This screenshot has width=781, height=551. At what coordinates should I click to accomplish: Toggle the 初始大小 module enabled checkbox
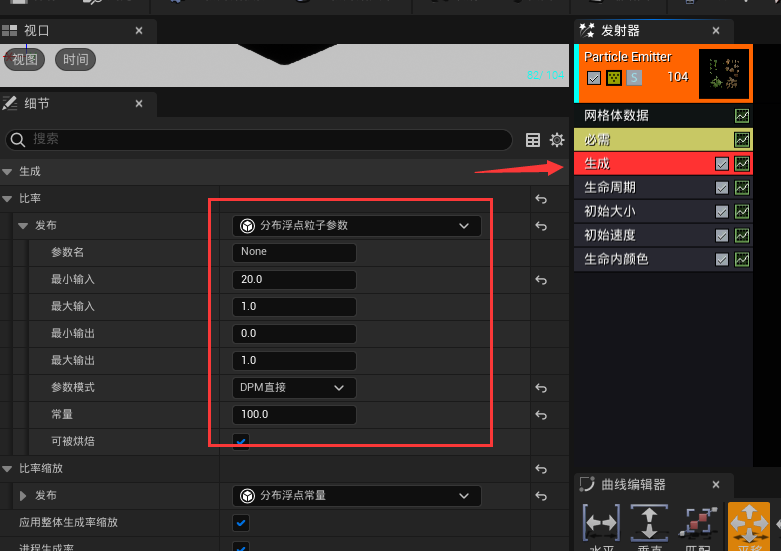(x=722, y=212)
